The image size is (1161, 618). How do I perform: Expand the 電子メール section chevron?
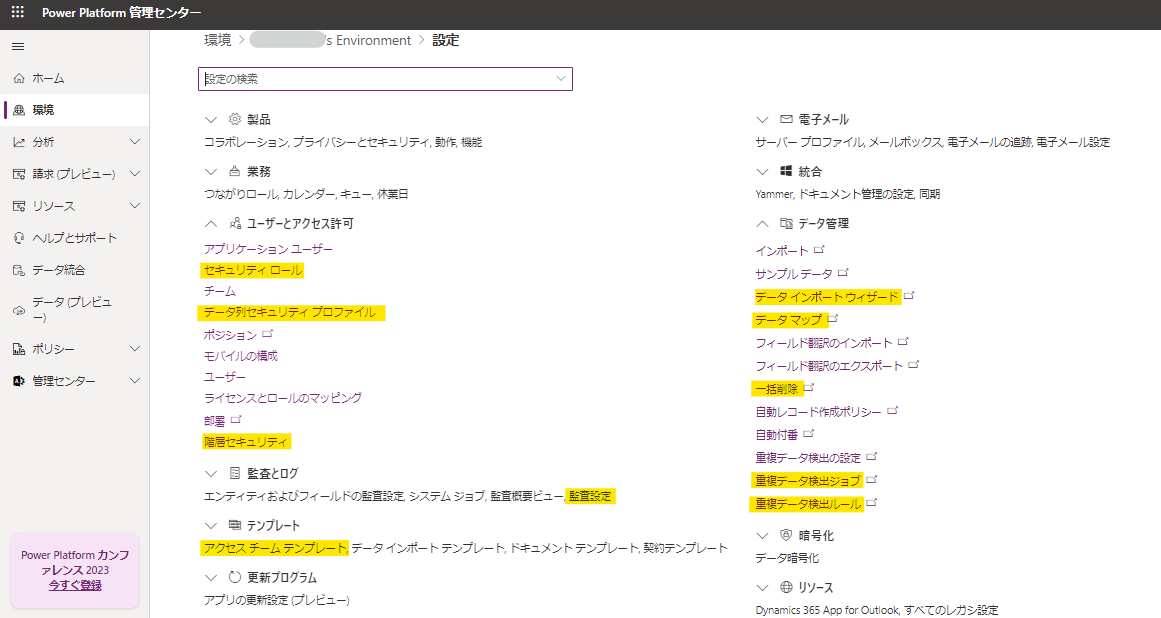(763, 120)
